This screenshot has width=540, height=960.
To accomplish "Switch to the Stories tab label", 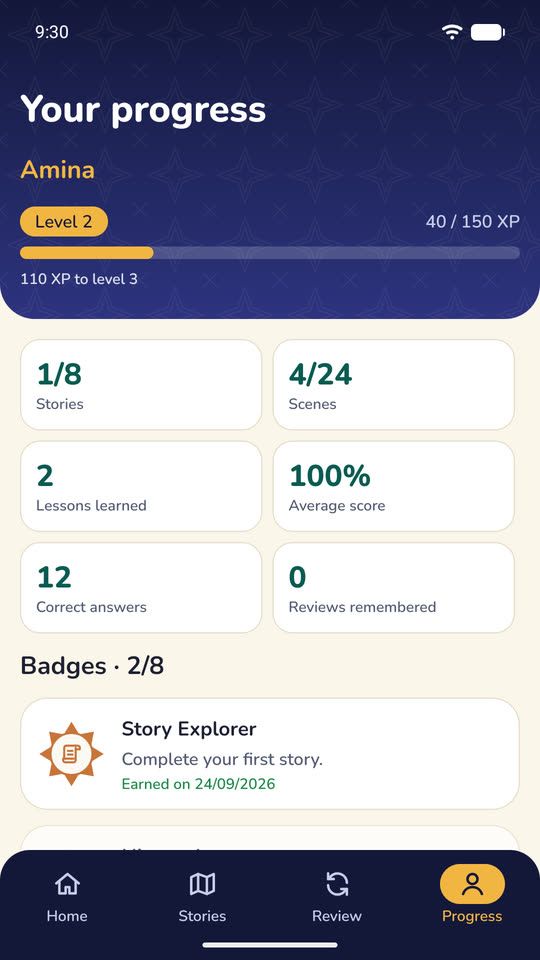I will [x=202, y=916].
